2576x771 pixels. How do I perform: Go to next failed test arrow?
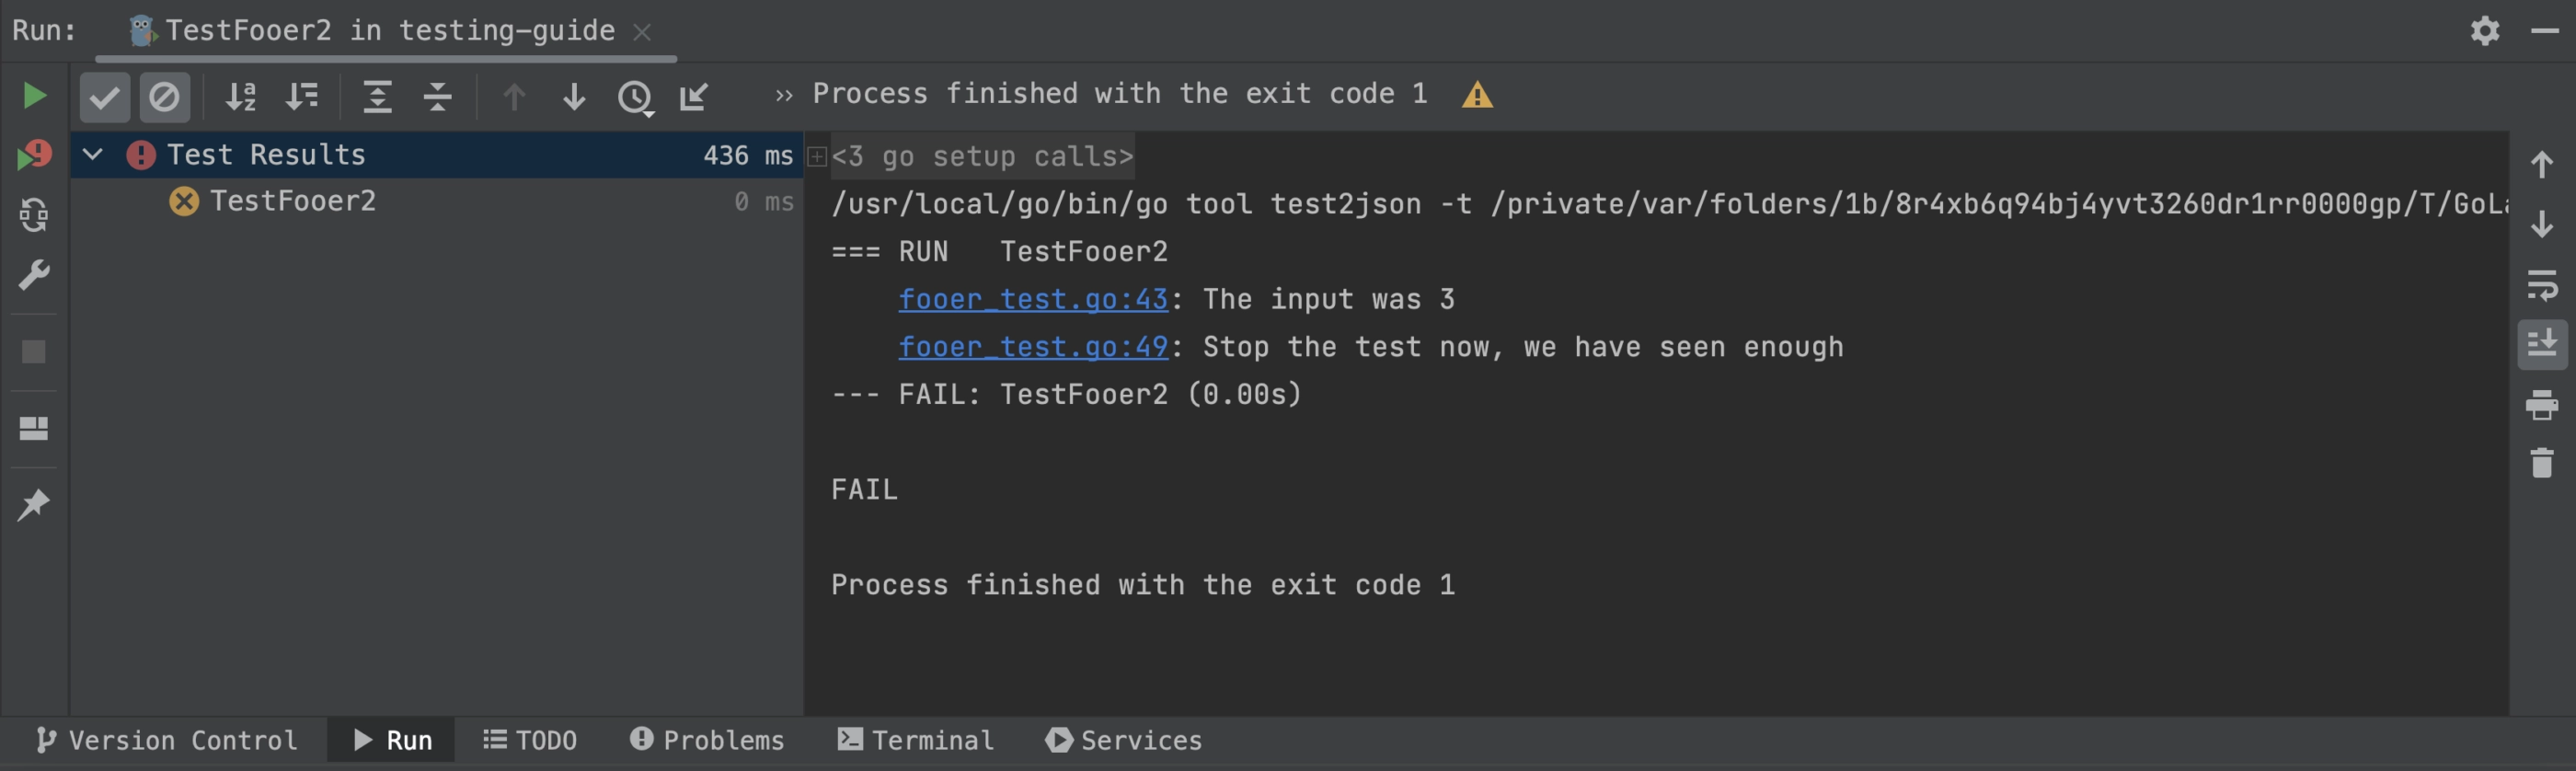(574, 97)
